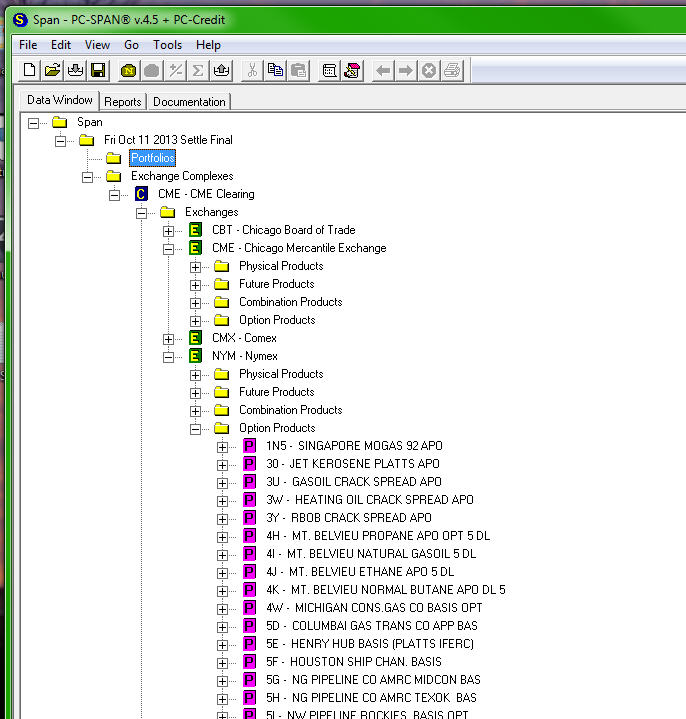The width and height of the screenshot is (686, 719).
Task: Click the calculator/calendar scroll toolbar icon
Action: pyautogui.click(x=329, y=70)
